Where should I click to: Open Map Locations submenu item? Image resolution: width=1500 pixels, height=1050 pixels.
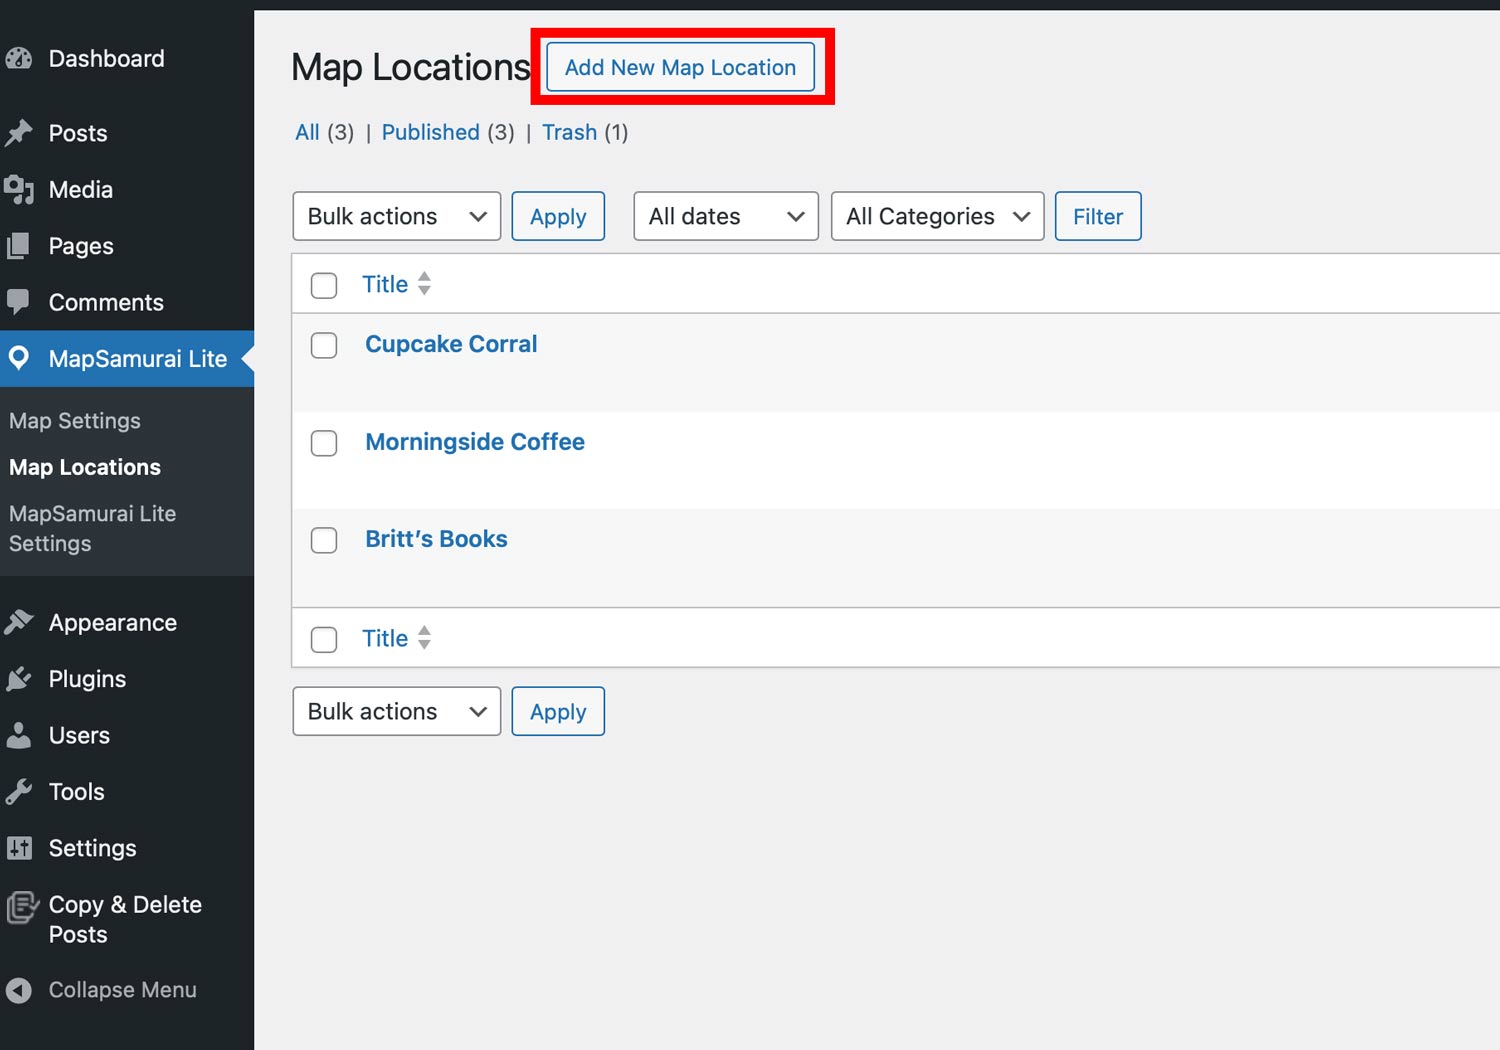(85, 467)
